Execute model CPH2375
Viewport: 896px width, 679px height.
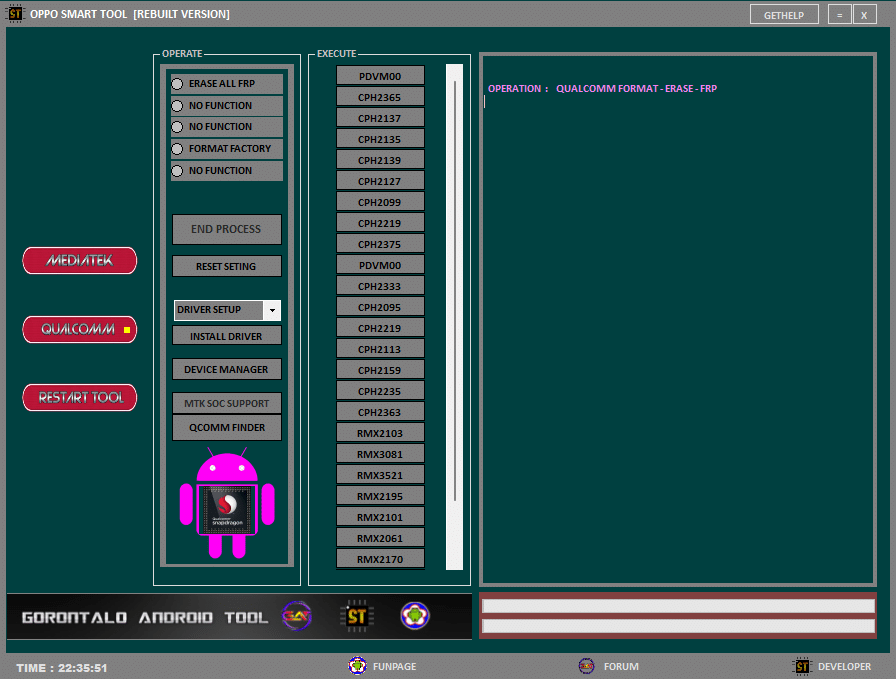[380, 244]
